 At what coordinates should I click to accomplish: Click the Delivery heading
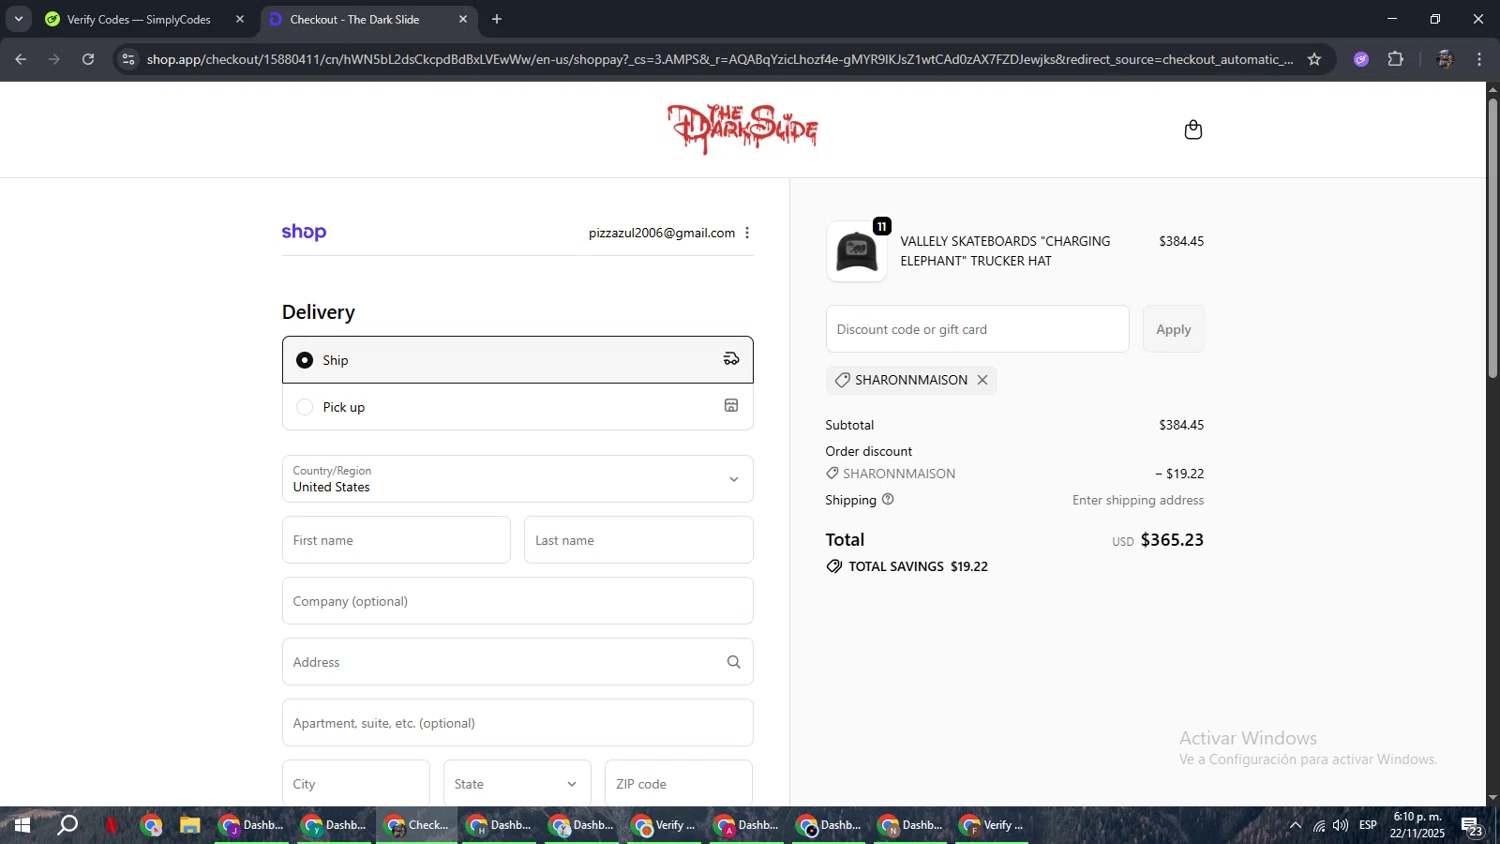tap(318, 312)
